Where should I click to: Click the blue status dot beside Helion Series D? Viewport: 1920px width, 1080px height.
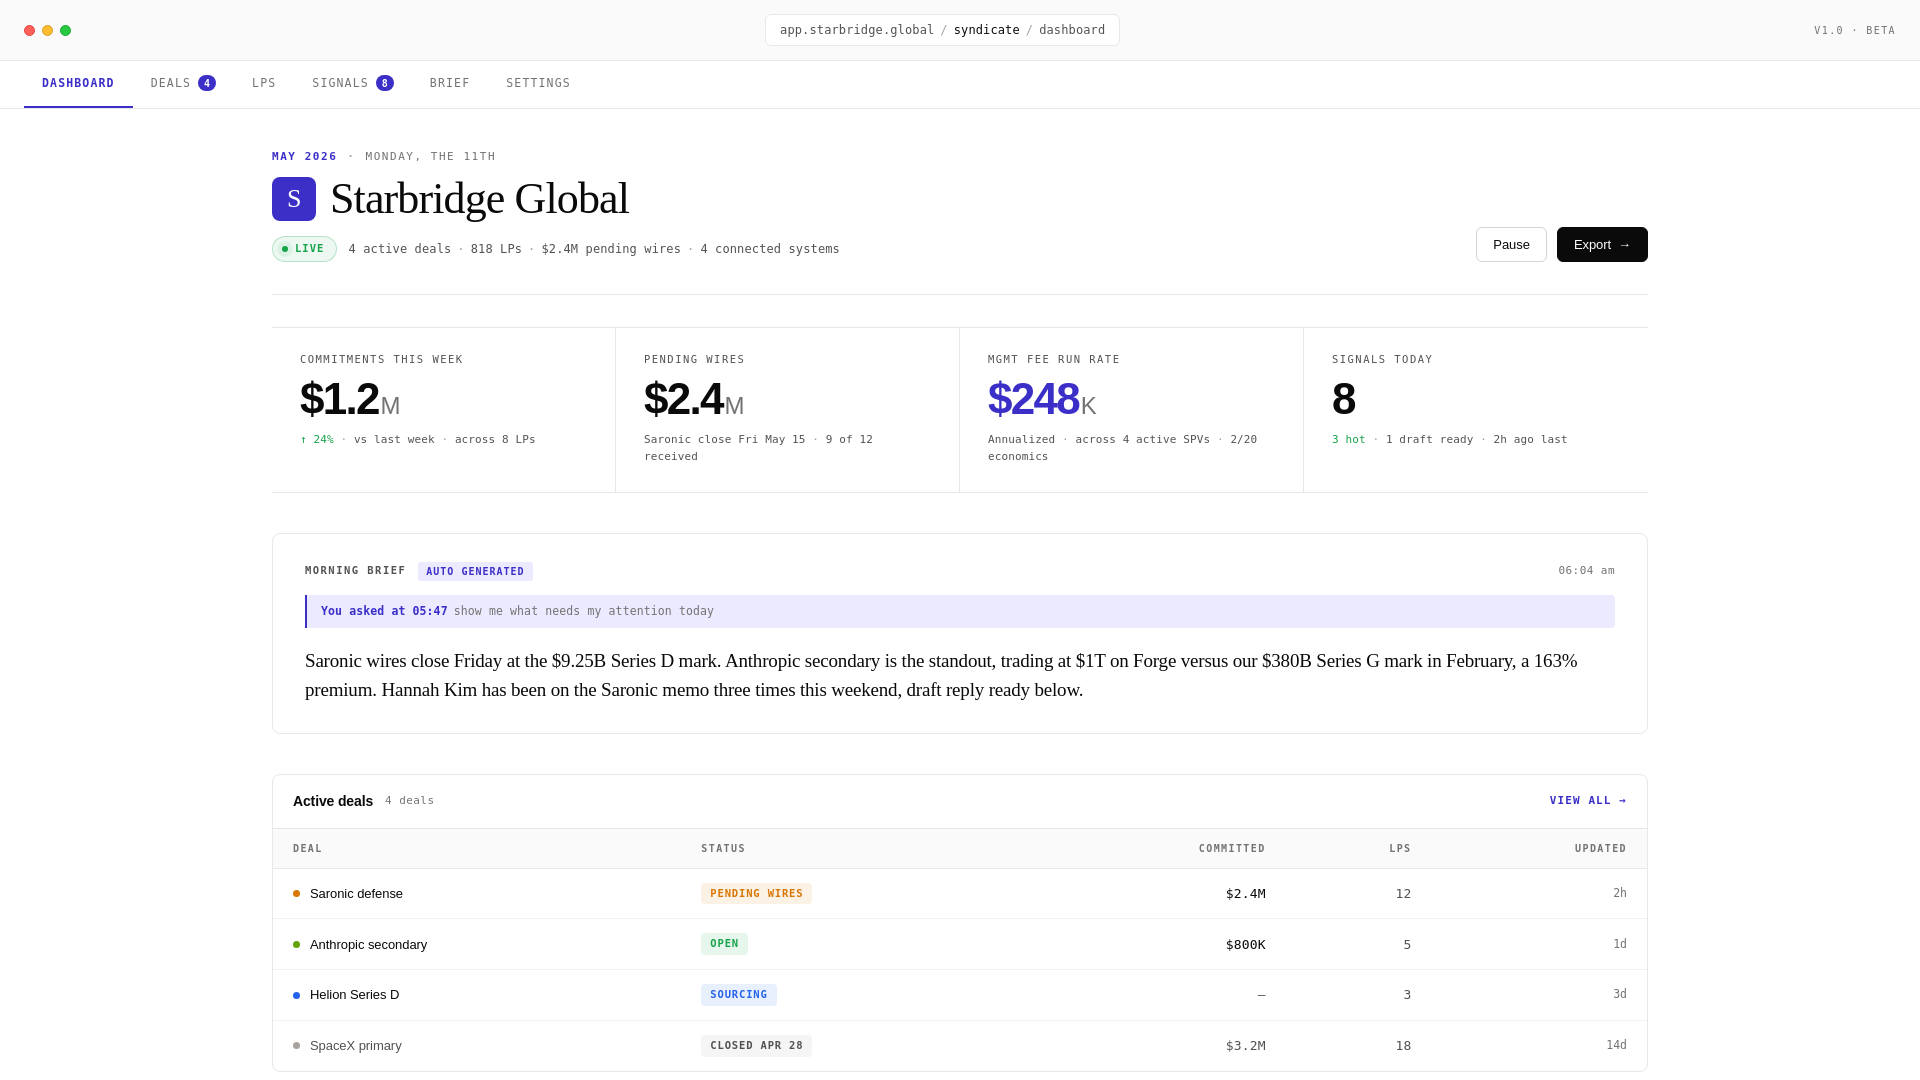296,995
